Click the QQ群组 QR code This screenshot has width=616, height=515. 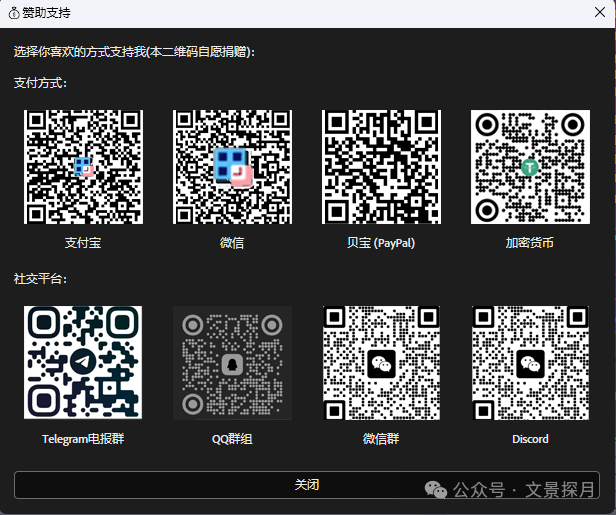click(x=232, y=363)
